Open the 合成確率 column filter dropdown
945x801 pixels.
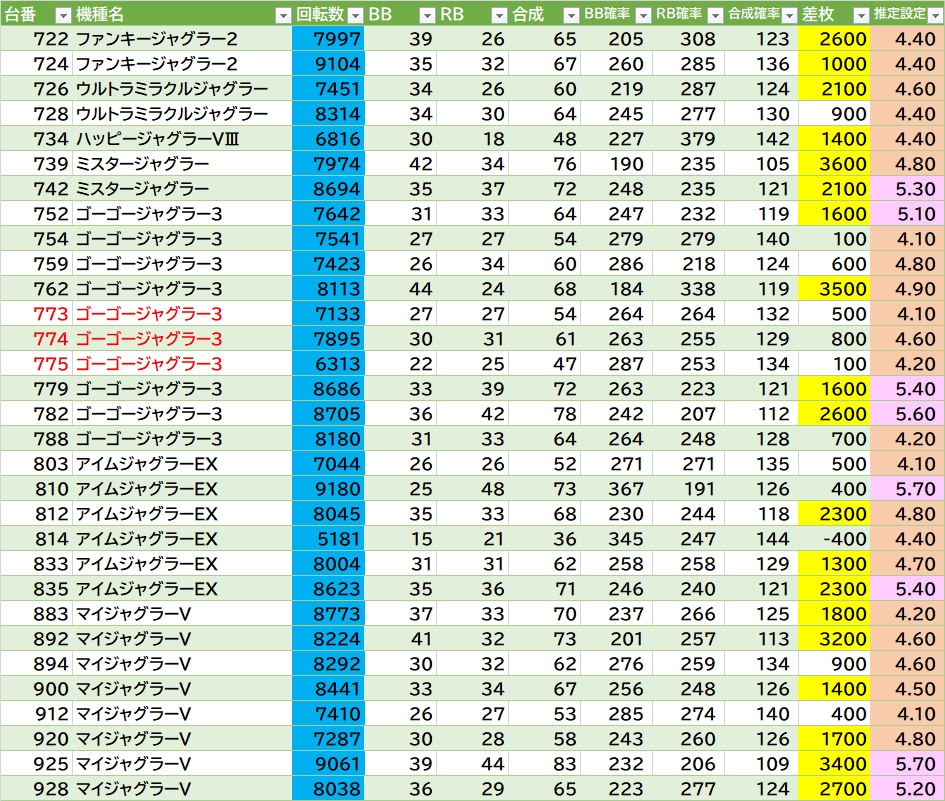789,15
